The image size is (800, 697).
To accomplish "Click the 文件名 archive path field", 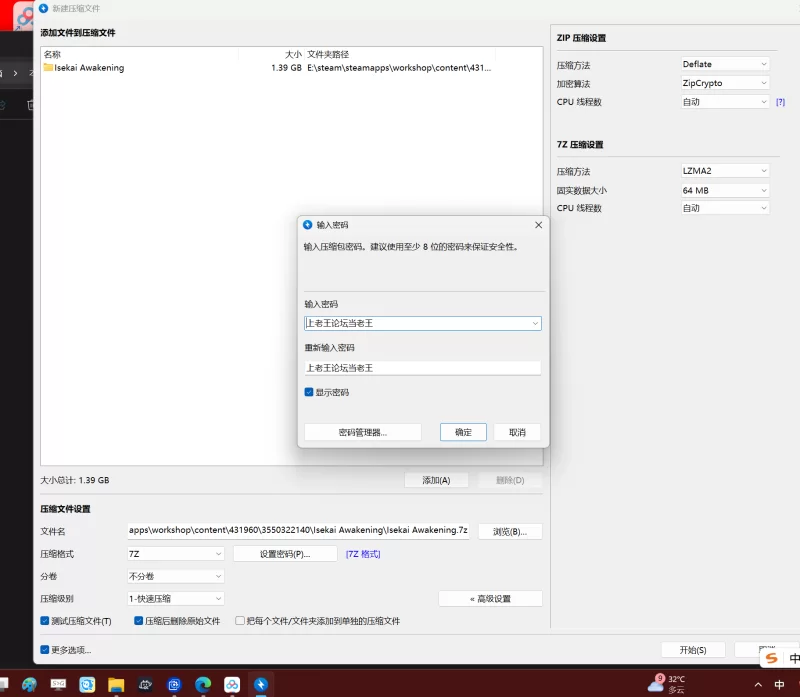I will coord(298,531).
